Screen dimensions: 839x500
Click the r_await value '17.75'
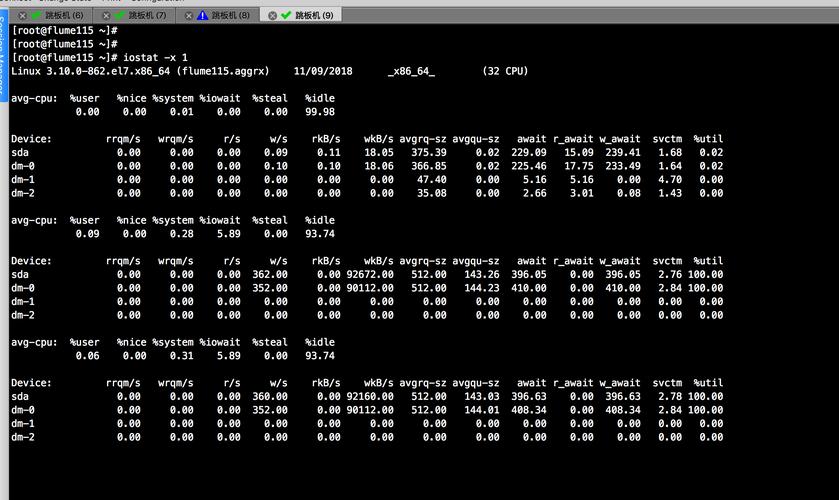pyautogui.click(x=579, y=166)
